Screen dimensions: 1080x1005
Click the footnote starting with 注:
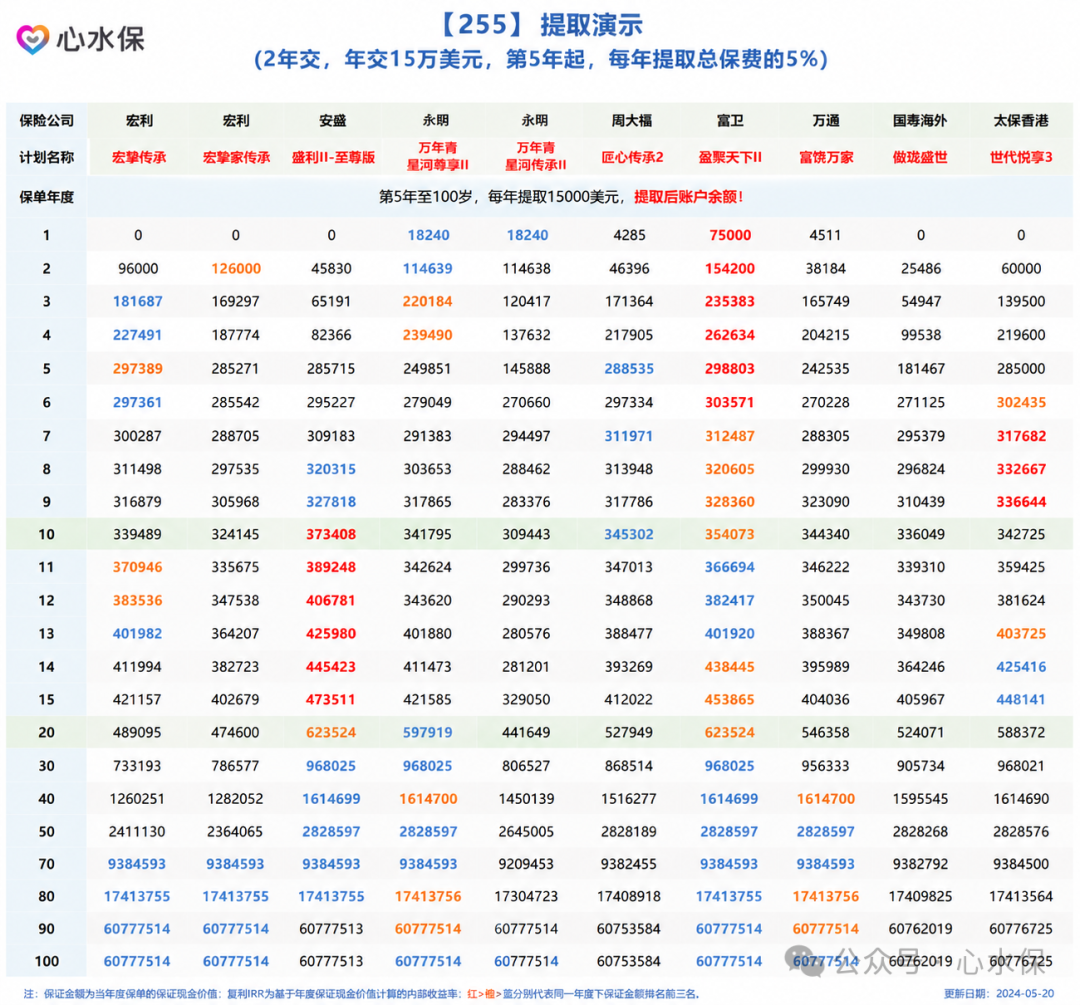tap(362, 994)
